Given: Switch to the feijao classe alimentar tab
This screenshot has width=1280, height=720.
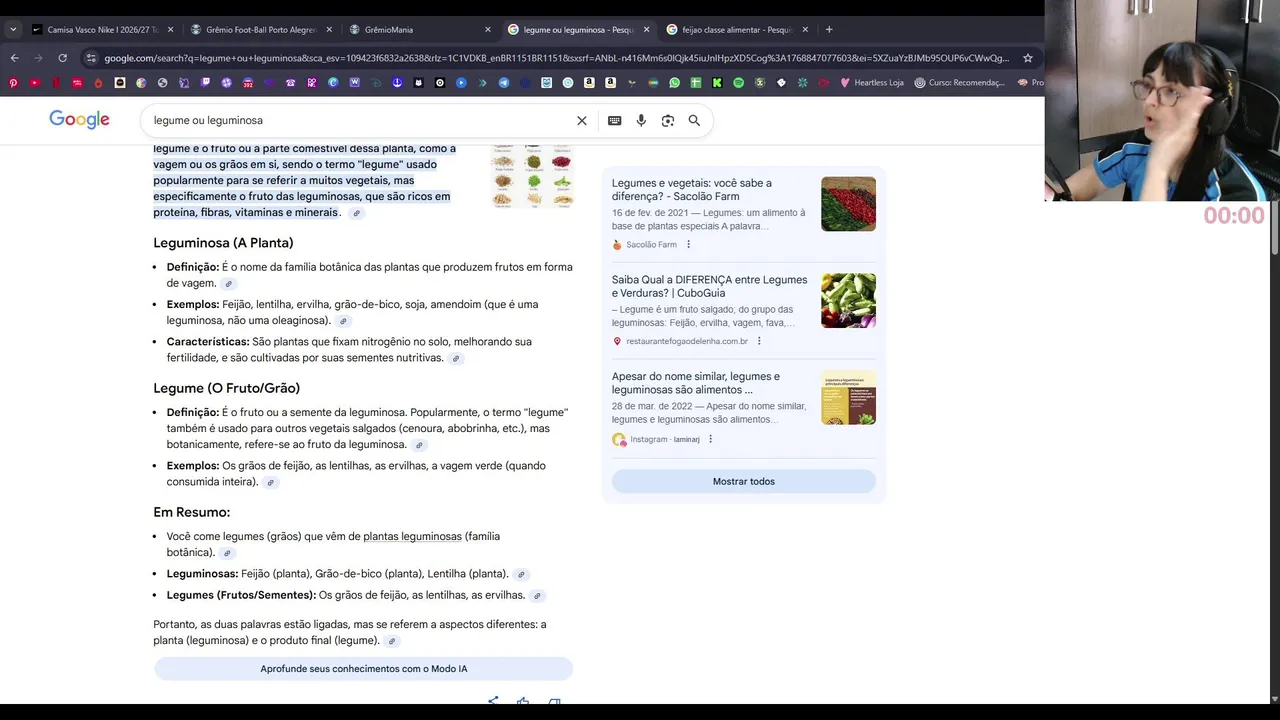Looking at the screenshot, I should pos(735,29).
